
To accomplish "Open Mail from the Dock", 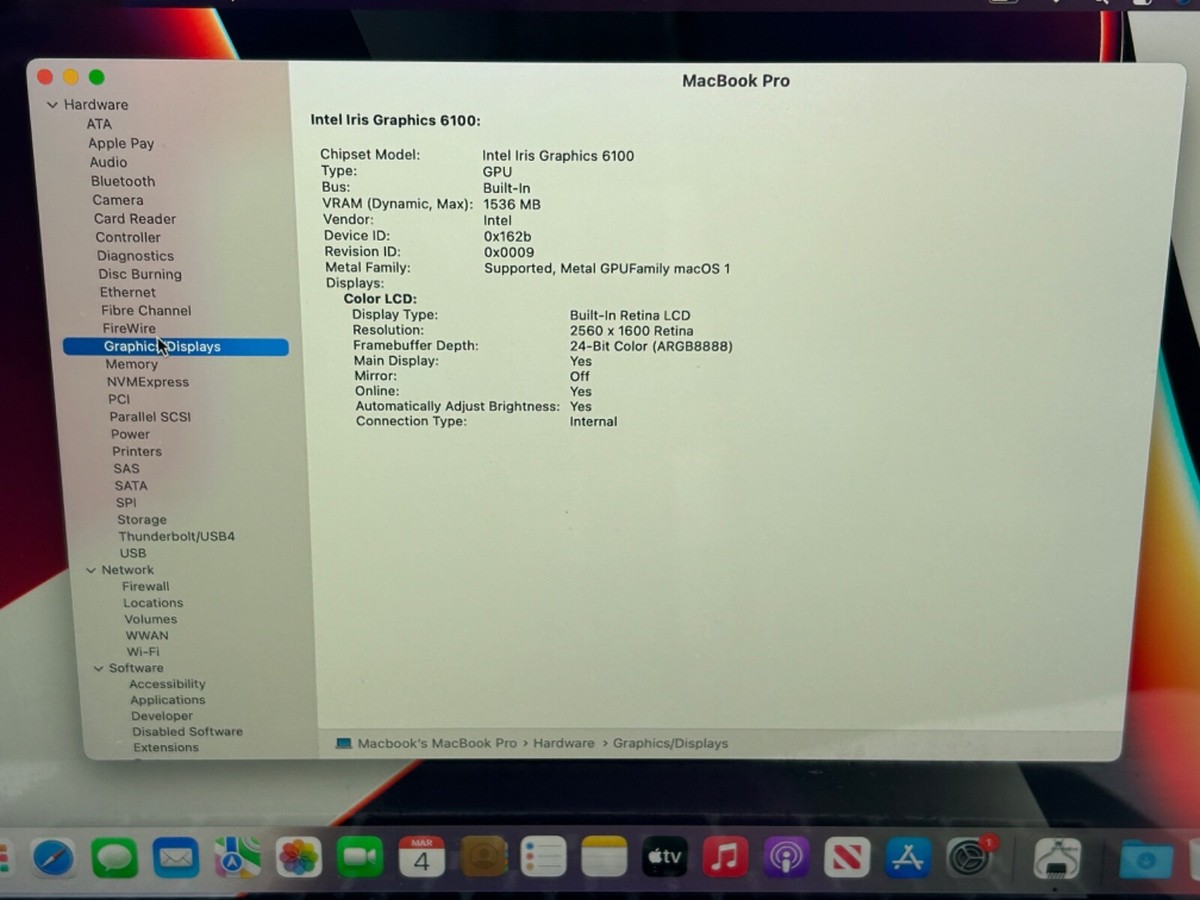I will [176, 858].
